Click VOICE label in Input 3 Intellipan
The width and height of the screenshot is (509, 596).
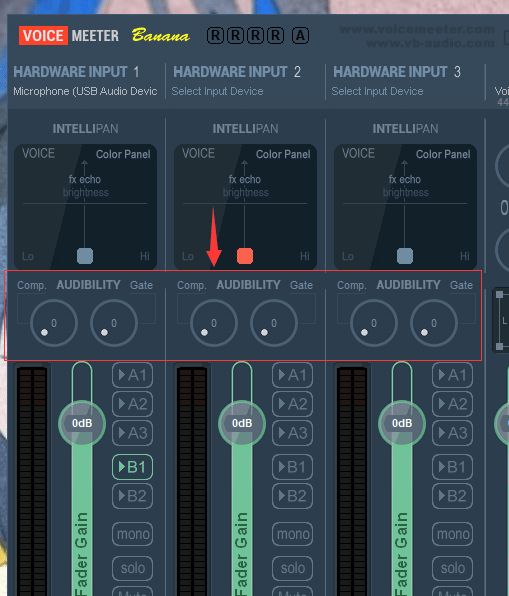pos(358,153)
